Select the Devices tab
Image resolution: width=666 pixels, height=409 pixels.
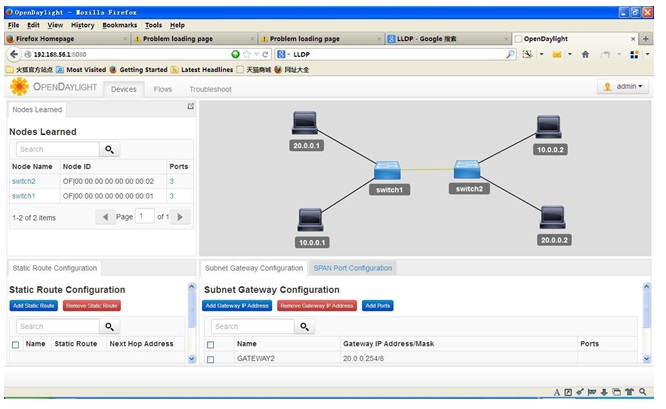point(124,89)
